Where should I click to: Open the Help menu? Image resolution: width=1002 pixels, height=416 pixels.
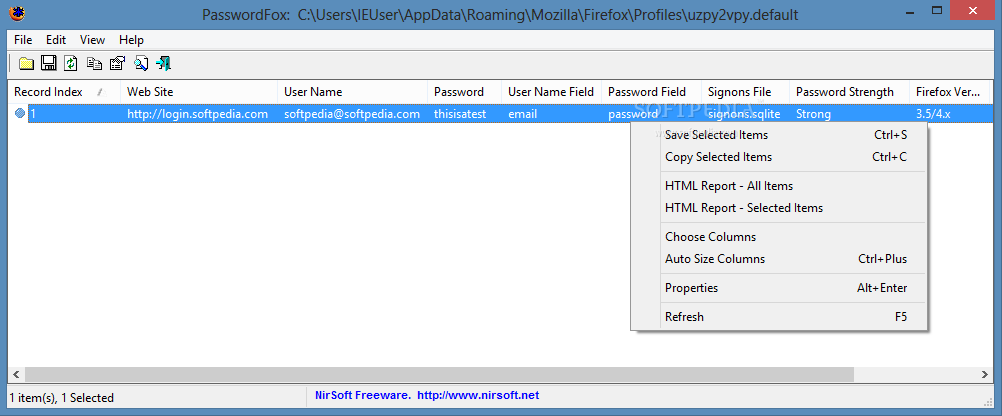coord(131,40)
